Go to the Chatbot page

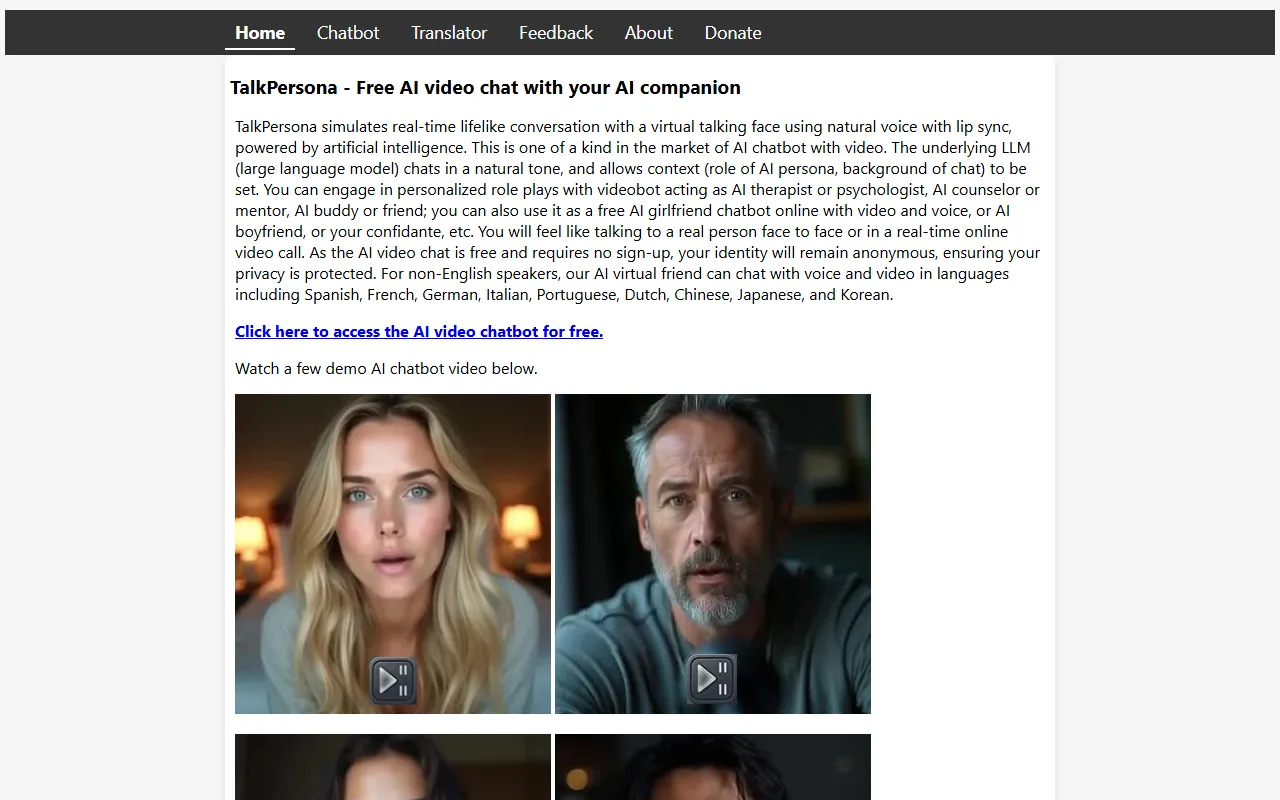pyautogui.click(x=348, y=33)
